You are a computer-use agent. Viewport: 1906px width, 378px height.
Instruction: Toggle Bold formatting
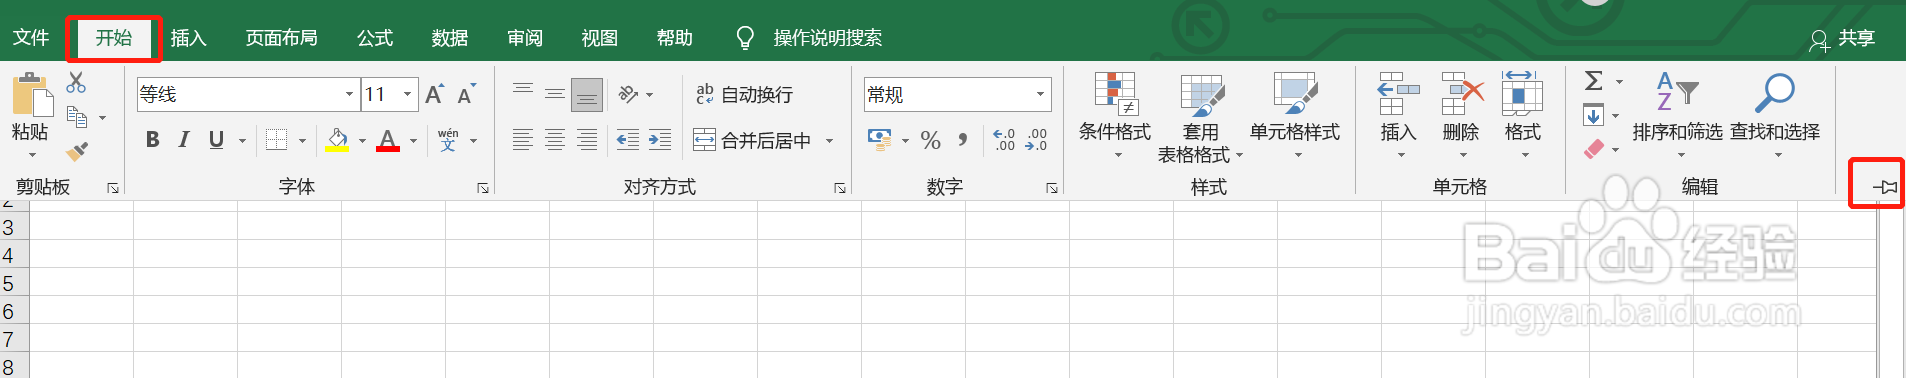click(x=152, y=140)
